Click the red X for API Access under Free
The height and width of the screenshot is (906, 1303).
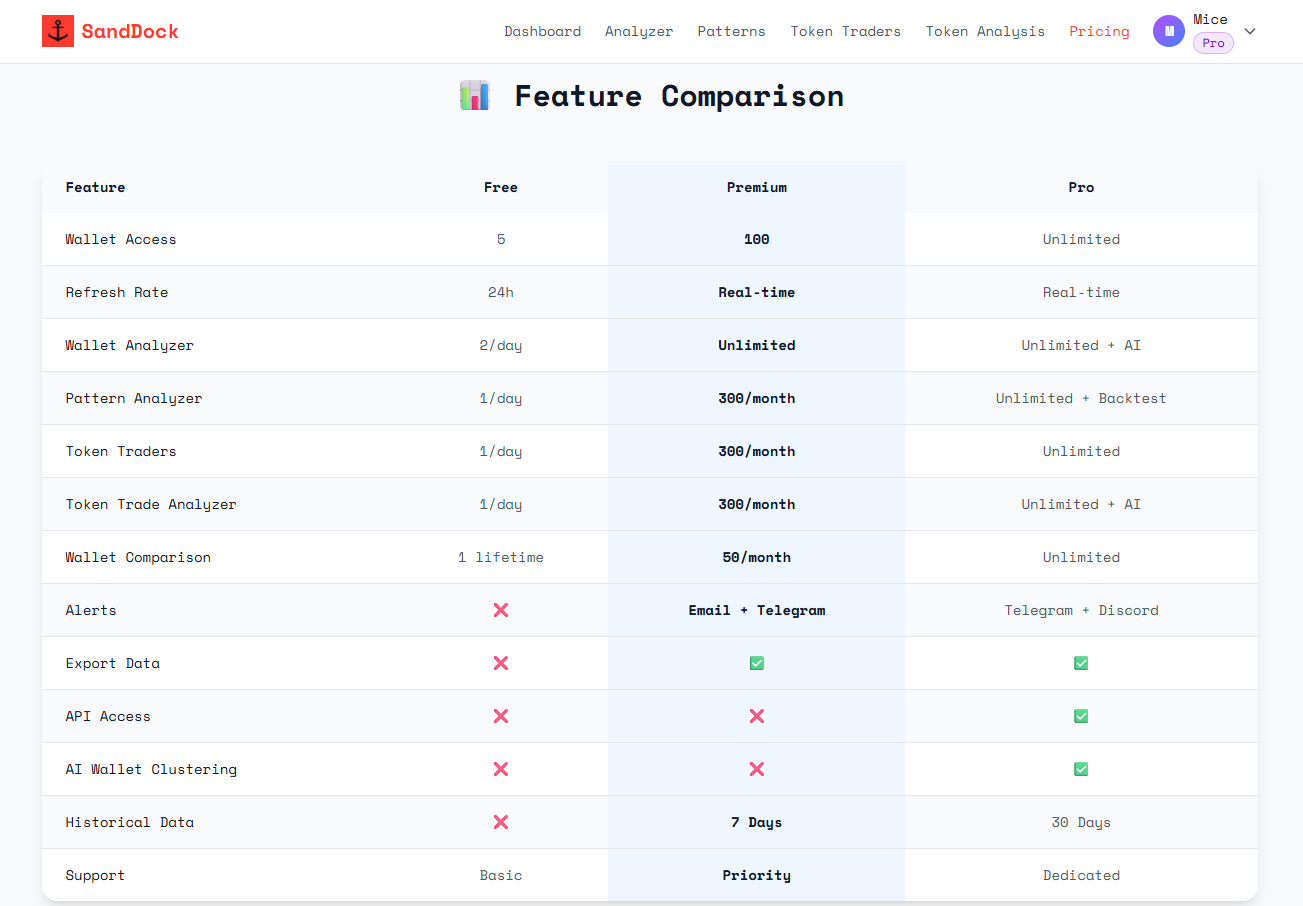pyautogui.click(x=501, y=716)
